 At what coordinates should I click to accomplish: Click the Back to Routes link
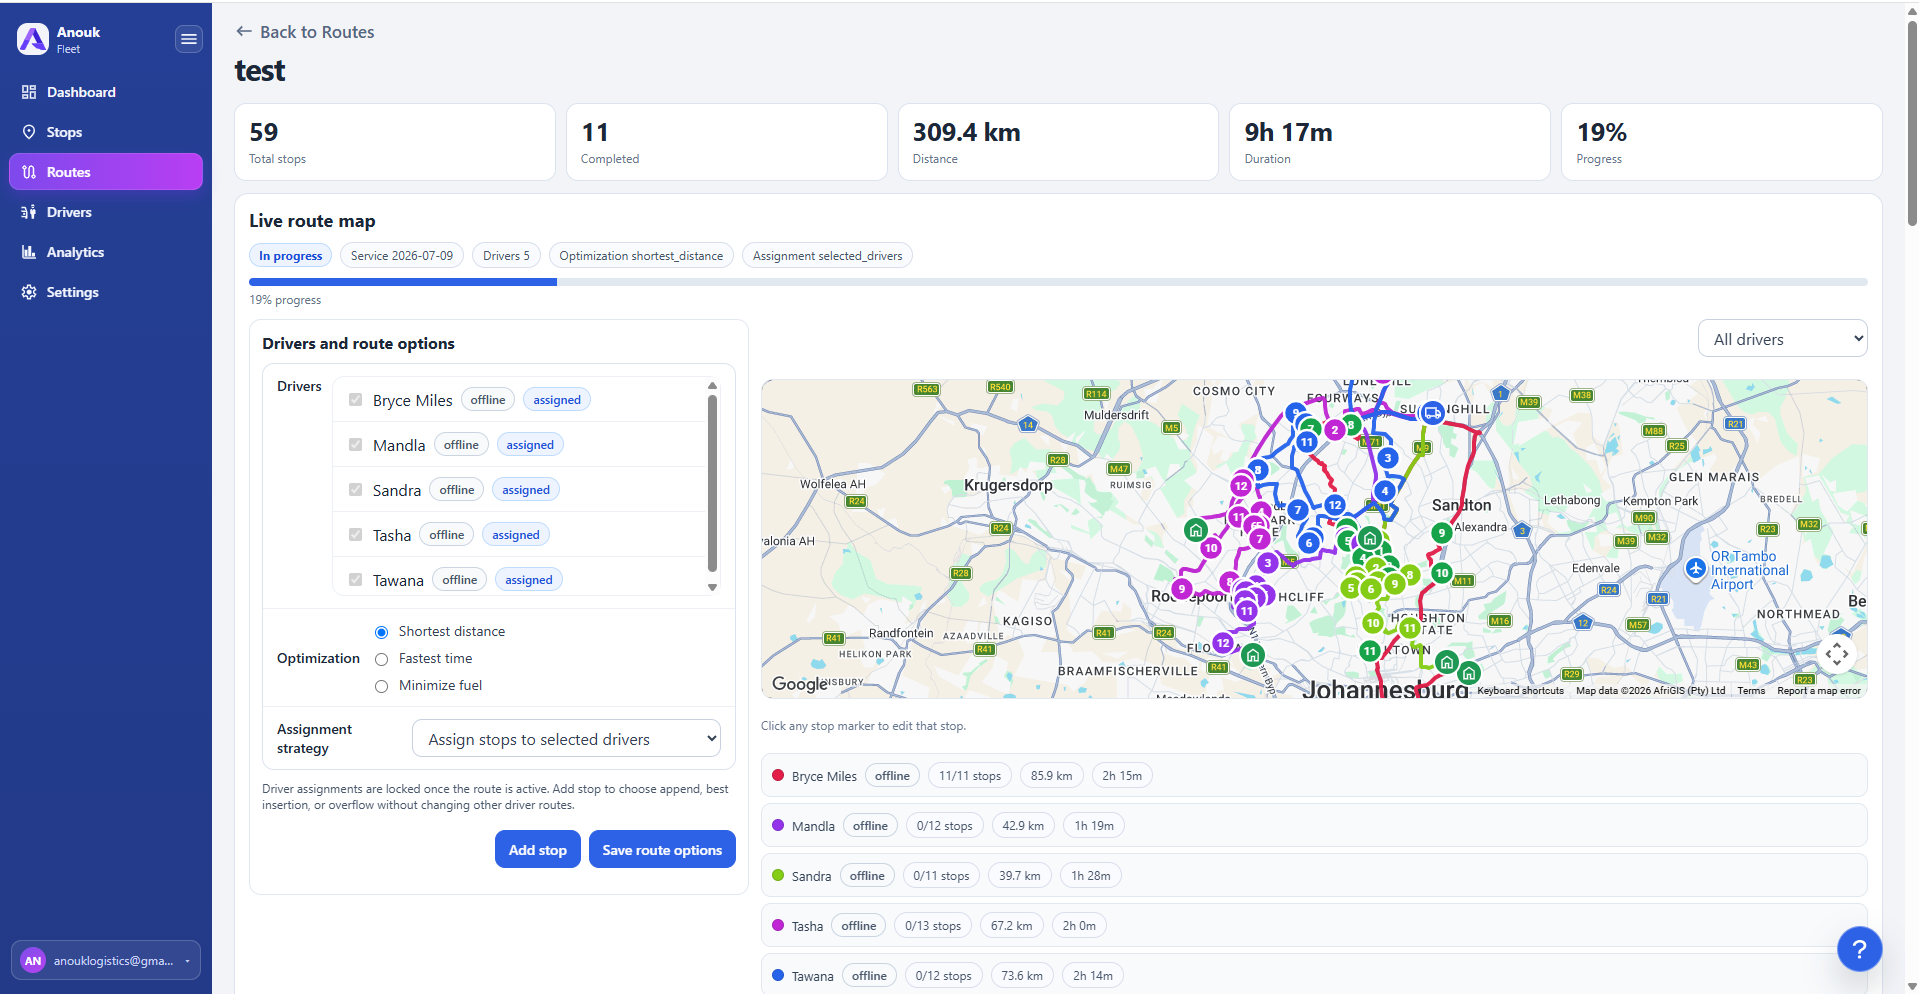[x=305, y=32]
